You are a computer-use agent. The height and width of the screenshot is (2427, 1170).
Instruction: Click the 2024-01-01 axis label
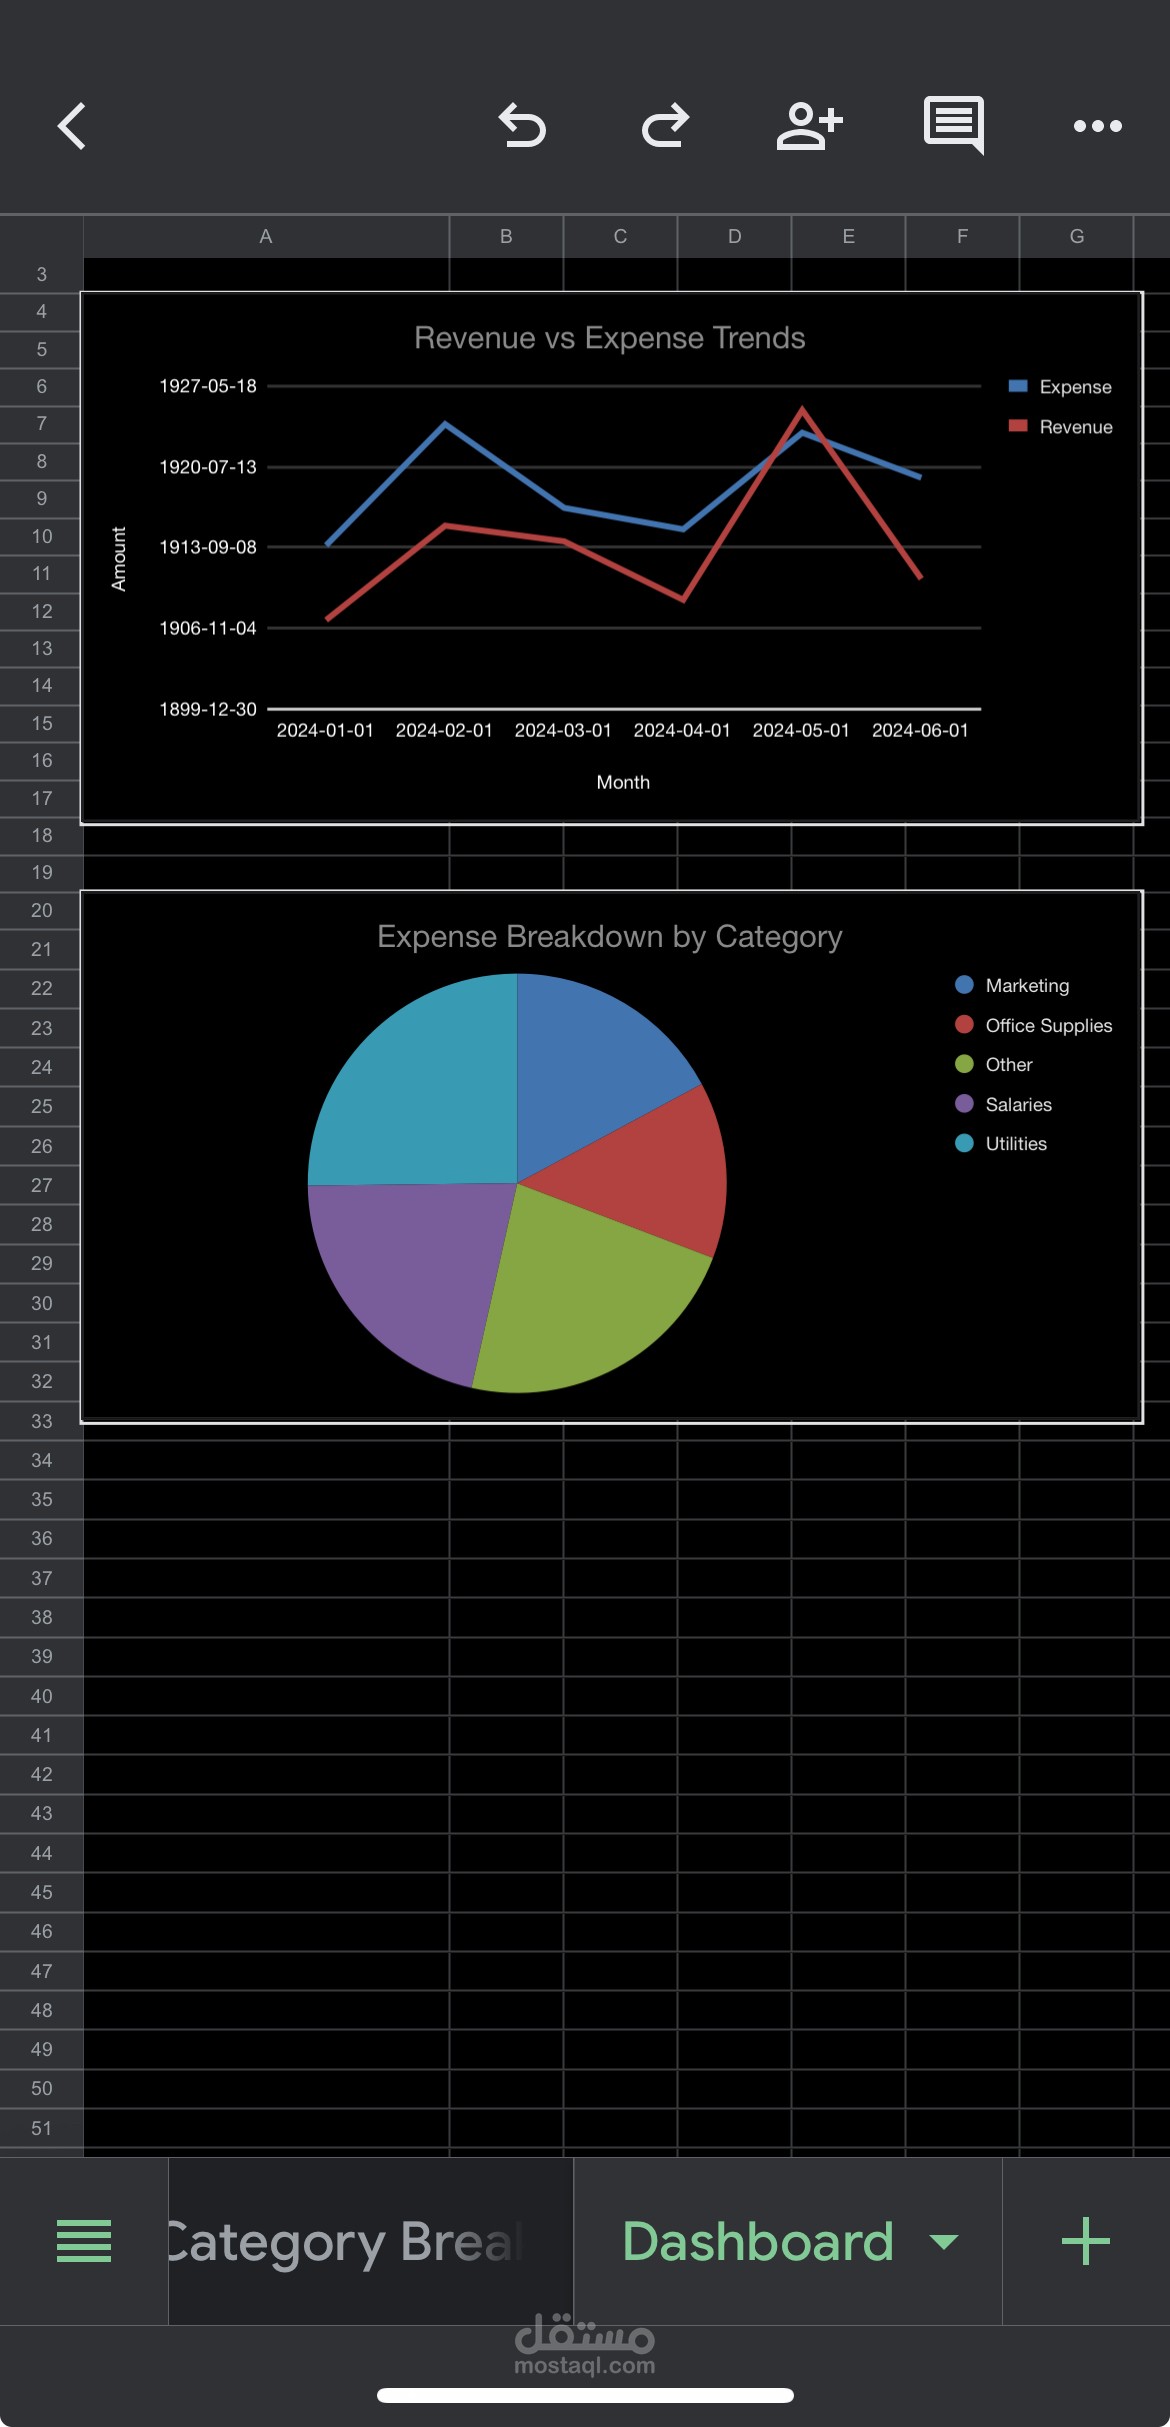pos(325,731)
